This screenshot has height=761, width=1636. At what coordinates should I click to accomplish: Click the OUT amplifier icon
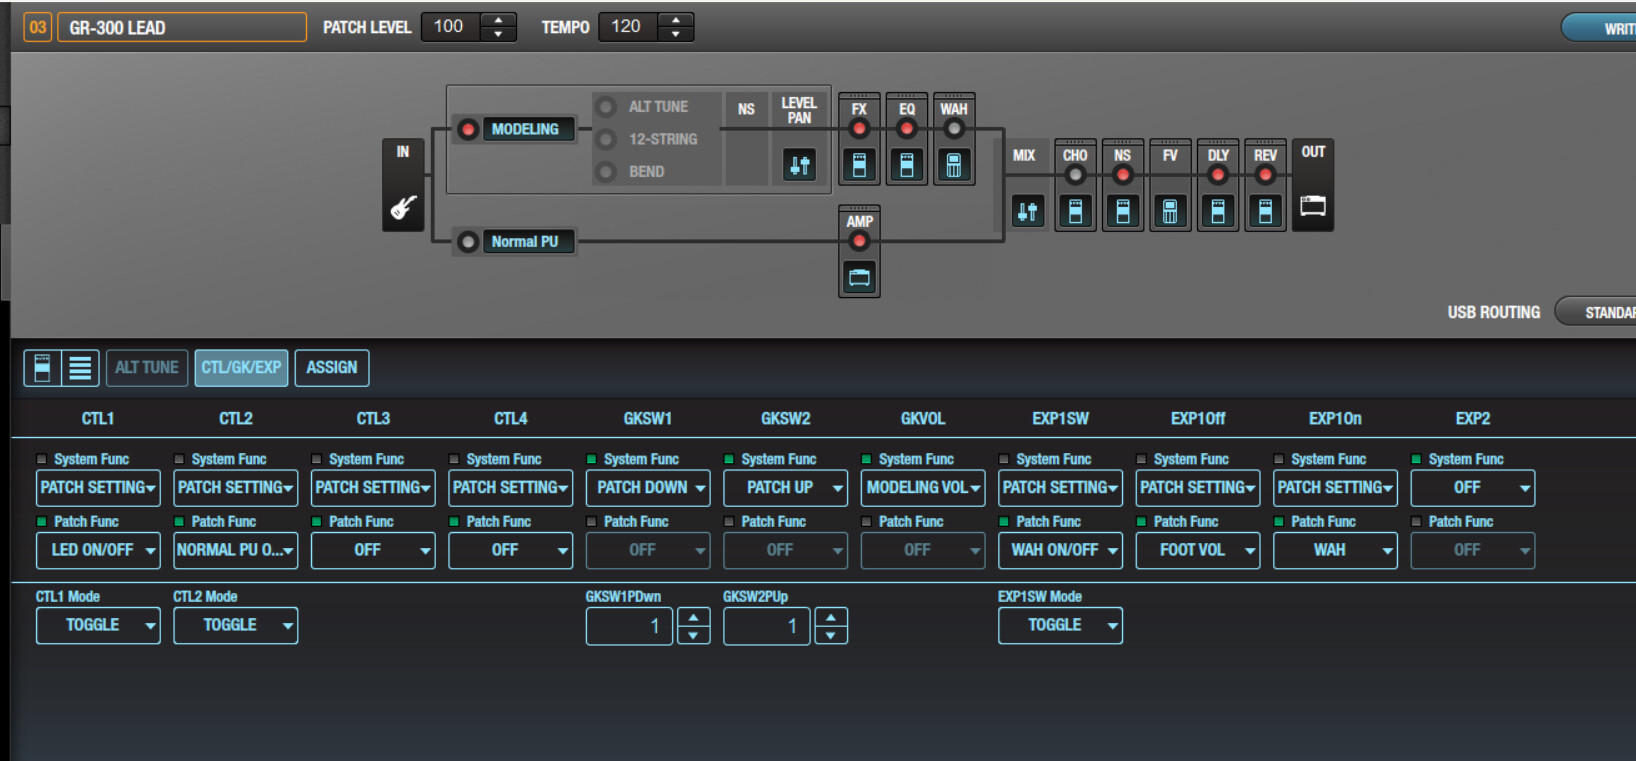click(1312, 206)
